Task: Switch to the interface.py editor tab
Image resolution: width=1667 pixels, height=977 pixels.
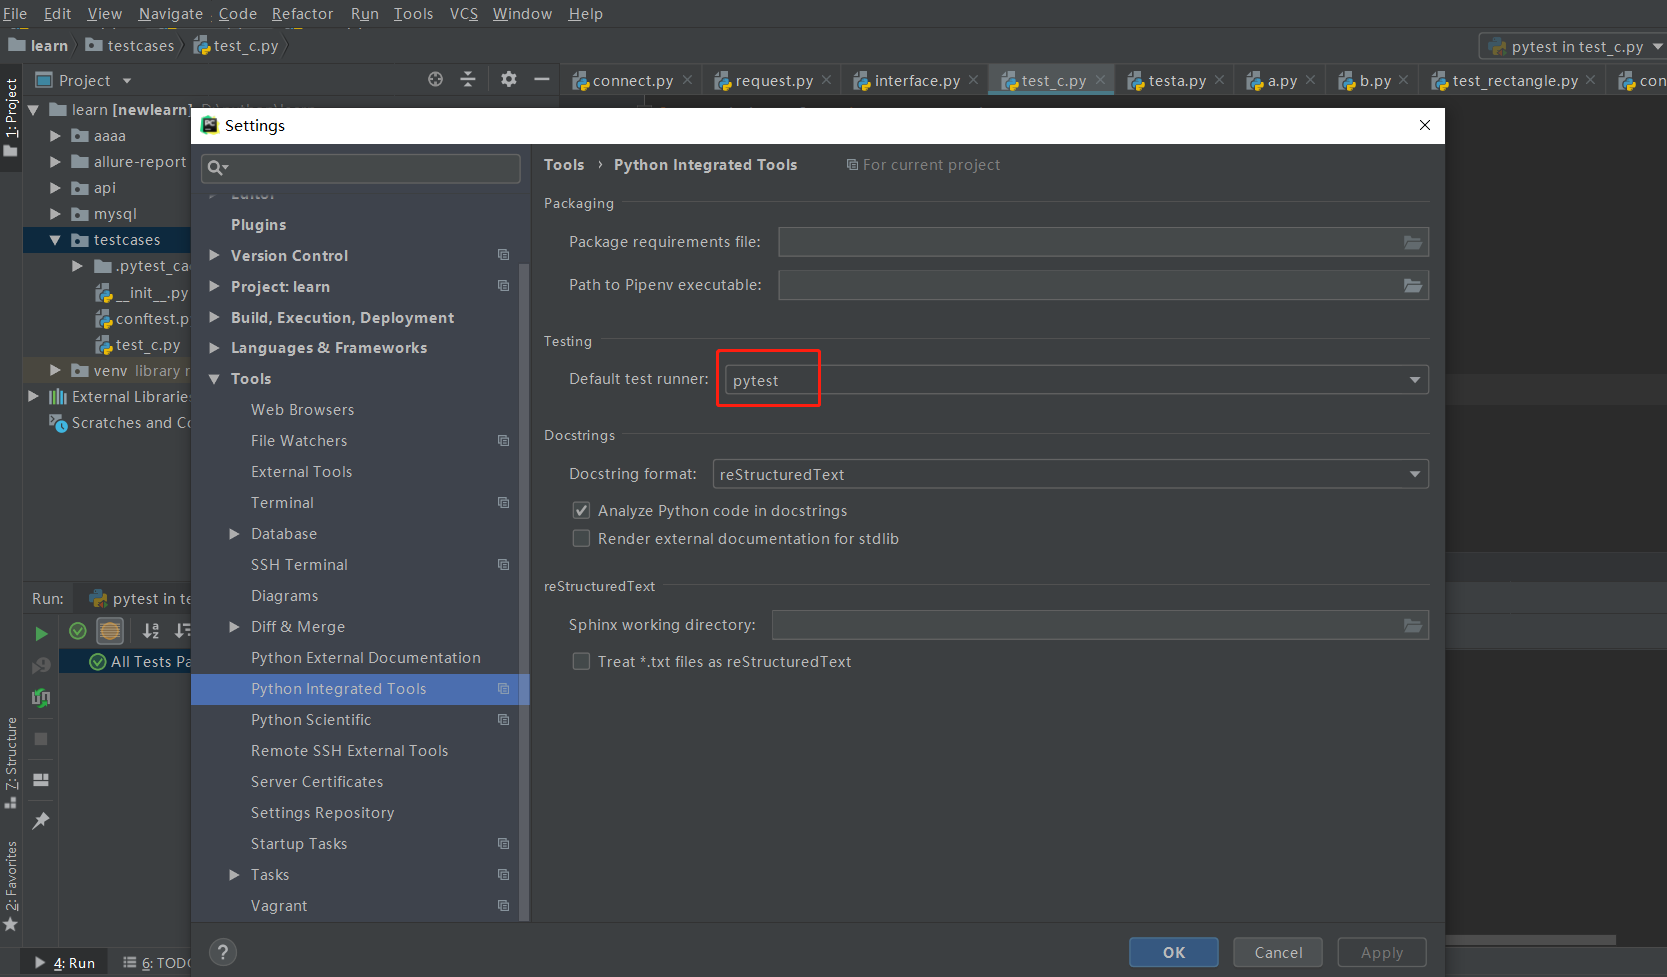Action: 916,80
